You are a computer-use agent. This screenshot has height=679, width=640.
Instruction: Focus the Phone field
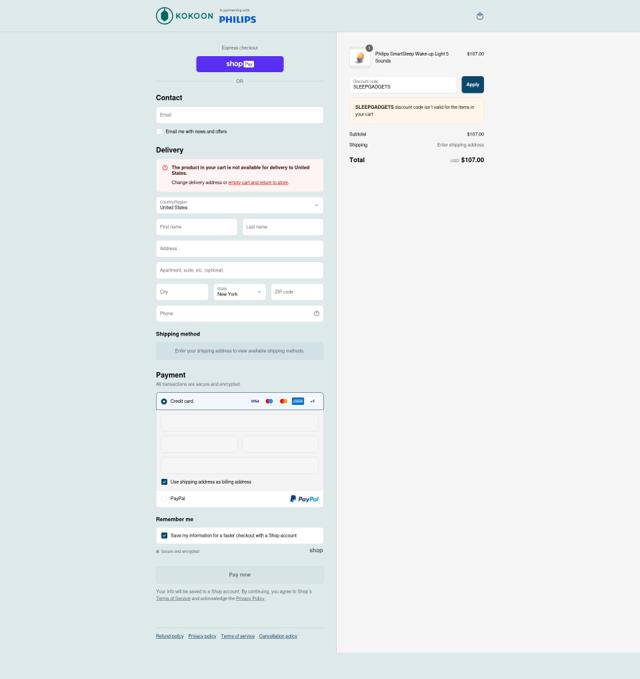[239, 314]
